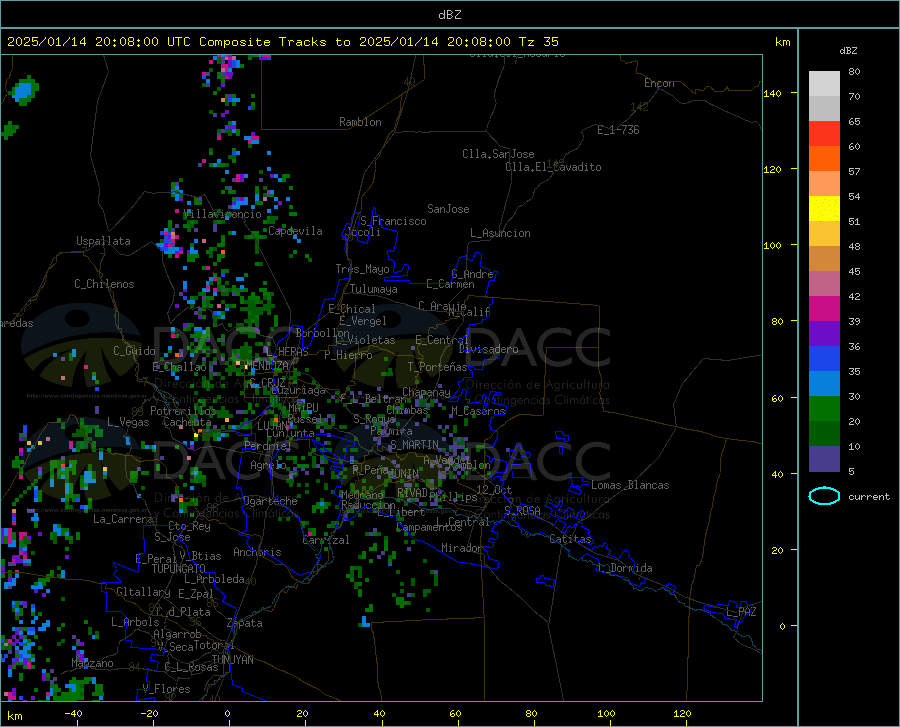Click the 'Divisadero' place label
The image size is (900, 727).
point(488,349)
